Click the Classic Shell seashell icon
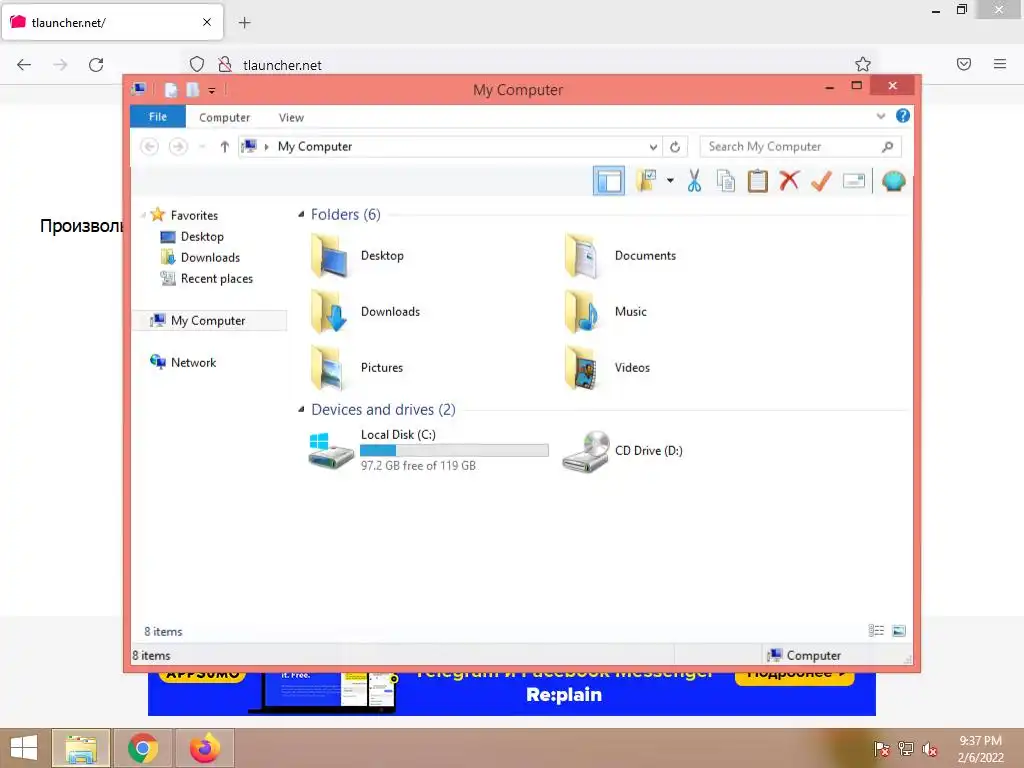 click(x=893, y=181)
